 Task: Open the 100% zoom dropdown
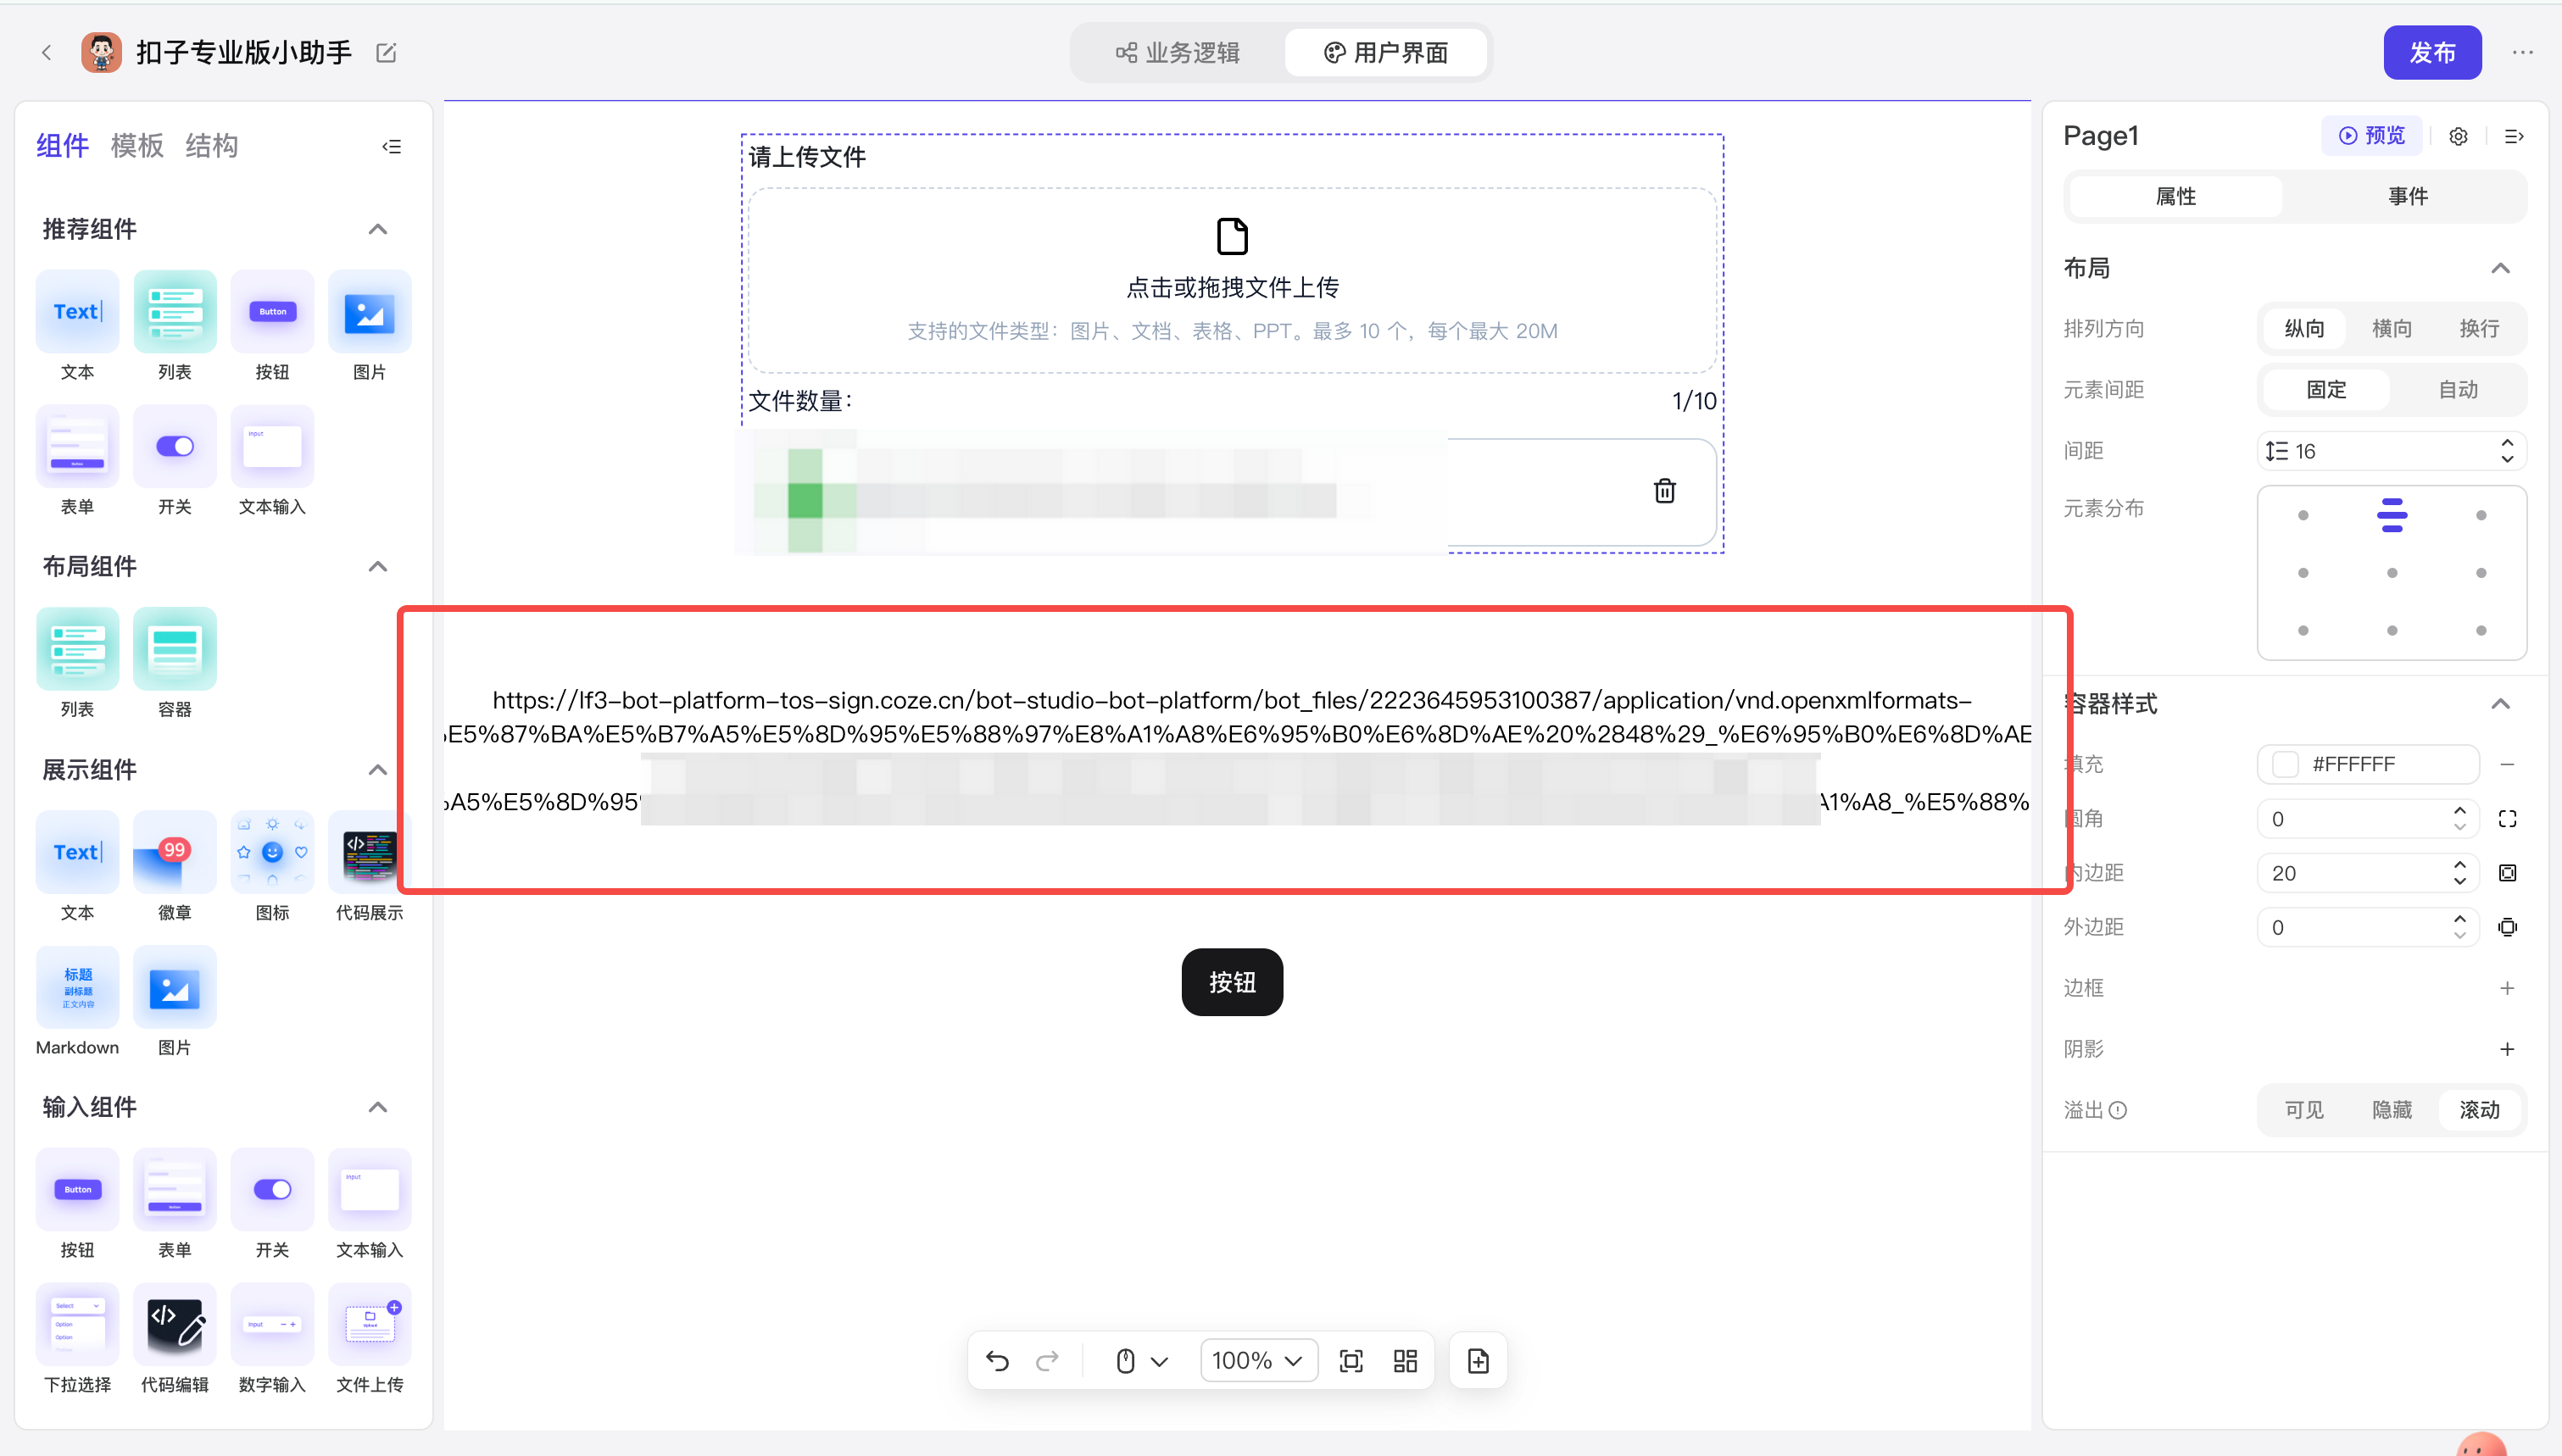(1257, 1360)
